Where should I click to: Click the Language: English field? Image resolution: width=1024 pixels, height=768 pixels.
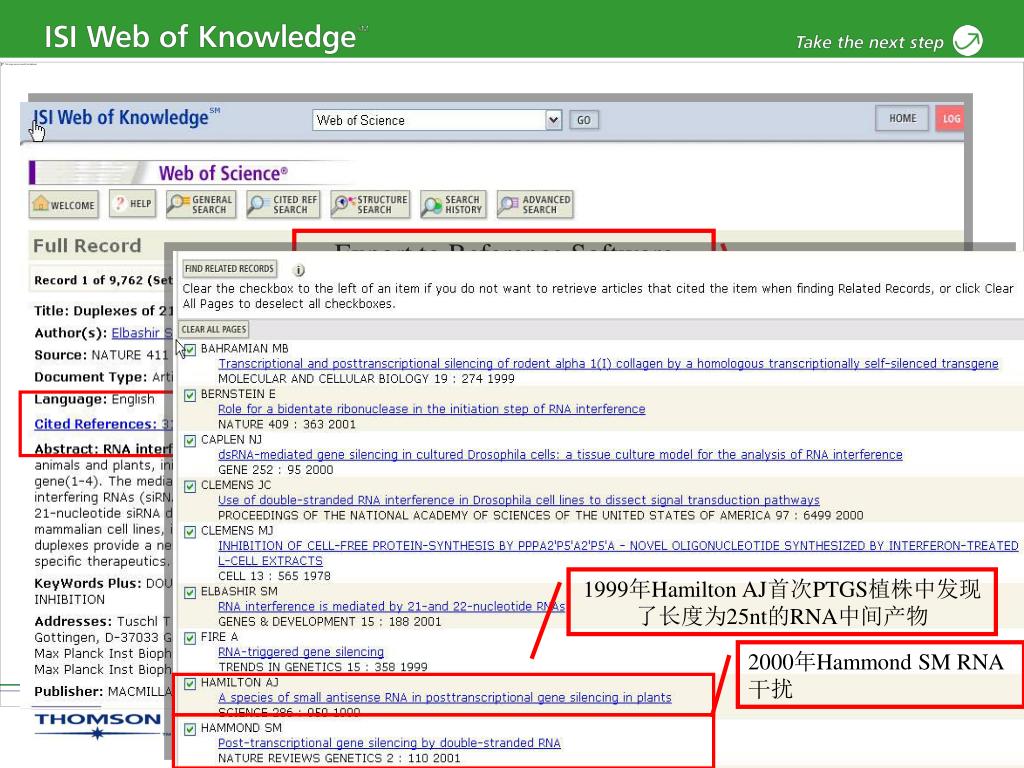pyautogui.click(x=95, y=399)
